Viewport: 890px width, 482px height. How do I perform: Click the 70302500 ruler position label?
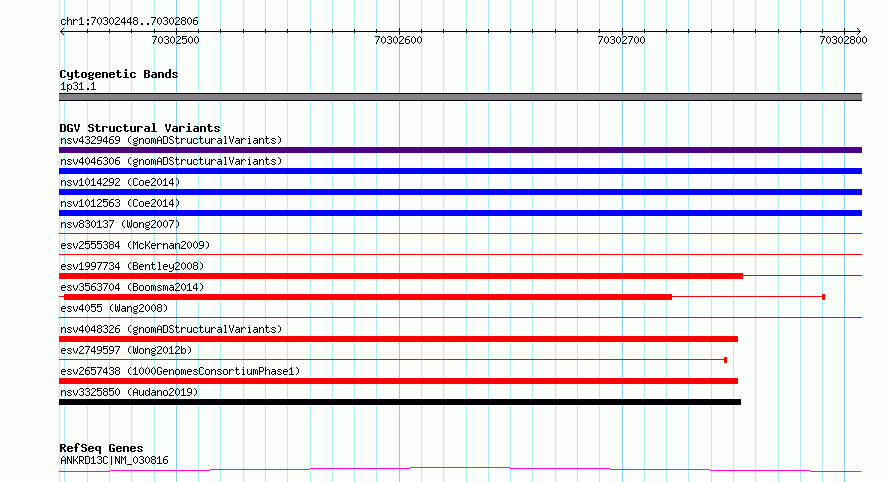[175, 40]
